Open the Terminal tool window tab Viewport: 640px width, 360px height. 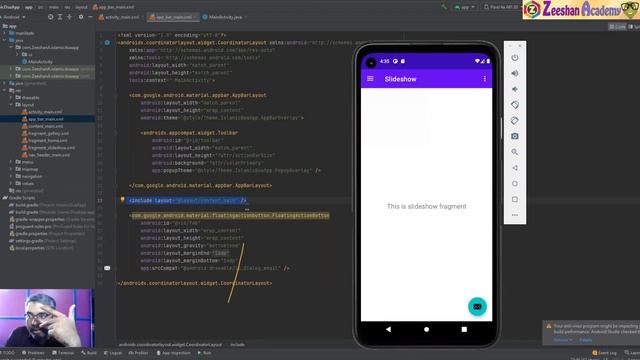click(x=63, y=353)
